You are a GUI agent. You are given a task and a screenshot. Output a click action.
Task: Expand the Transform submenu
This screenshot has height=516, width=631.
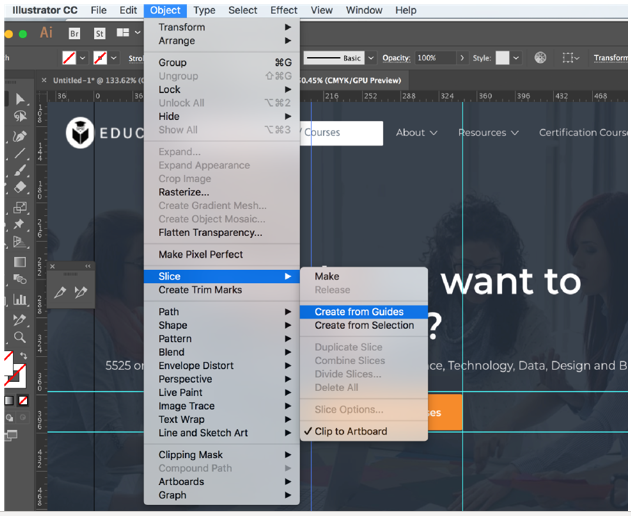coord(222,27)
